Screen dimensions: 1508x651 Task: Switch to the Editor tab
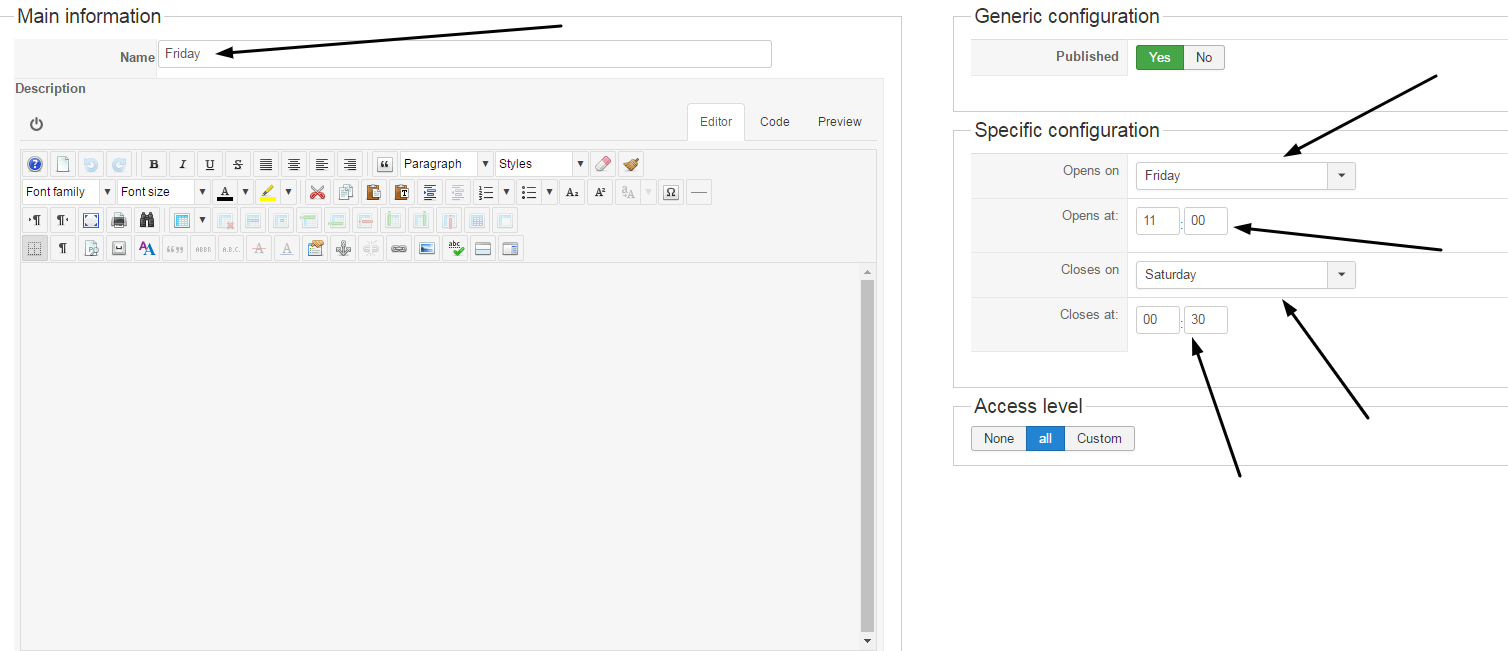pyautogui.click(x=716, y=122)
